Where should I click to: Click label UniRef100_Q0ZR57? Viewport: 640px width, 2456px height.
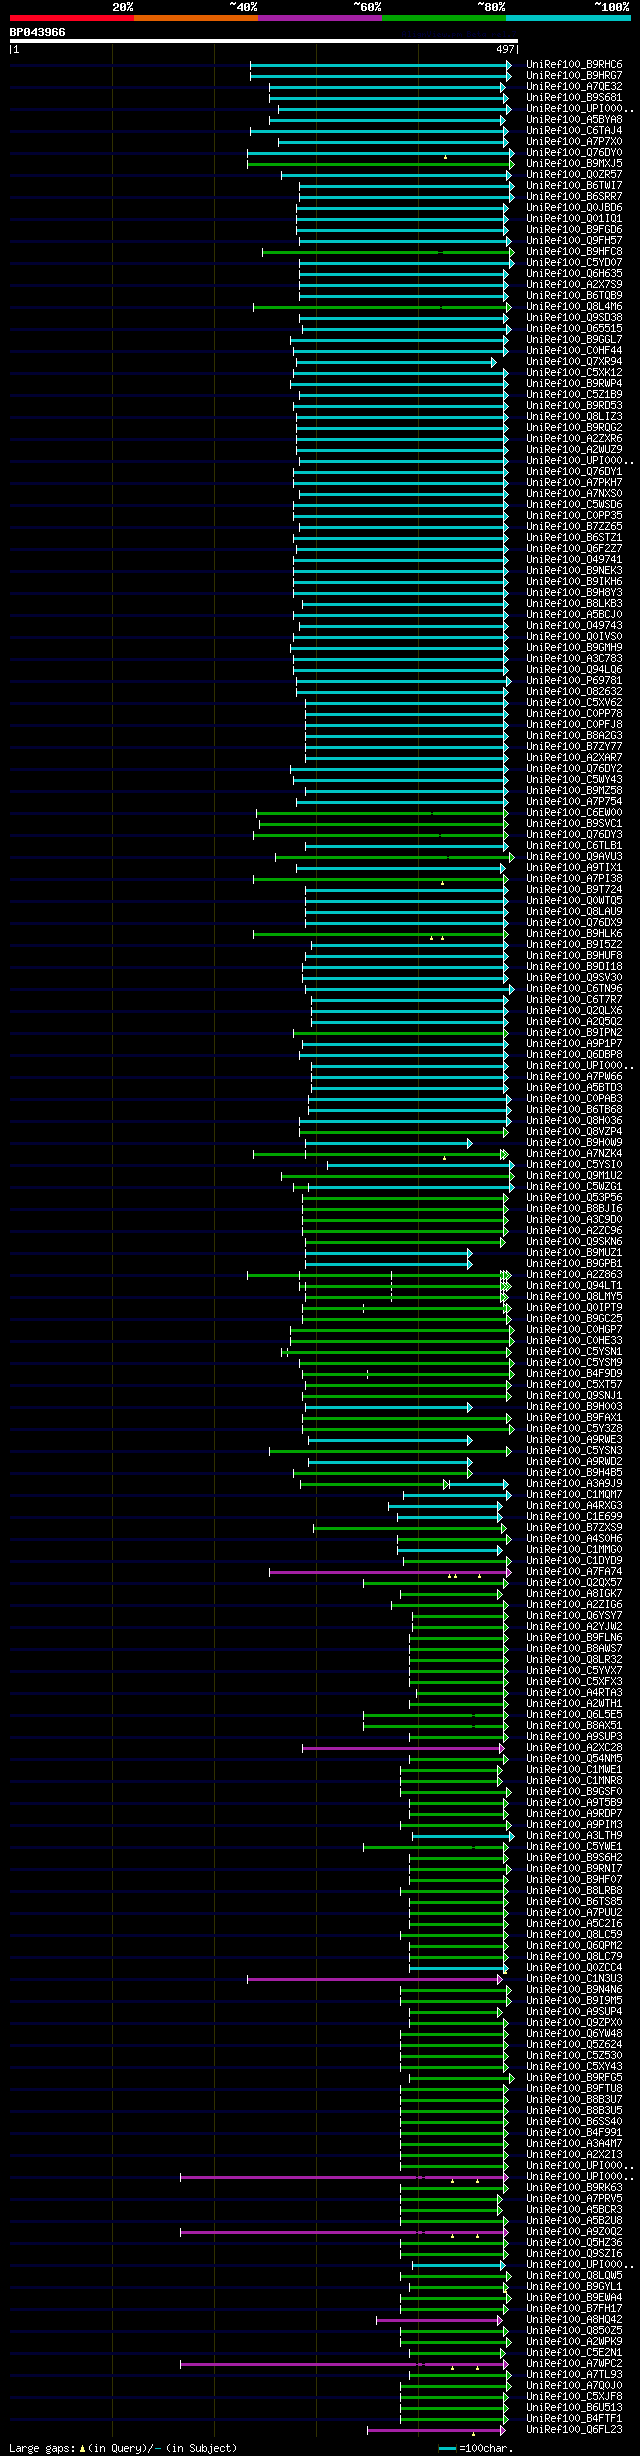click(x=574, y=175)
